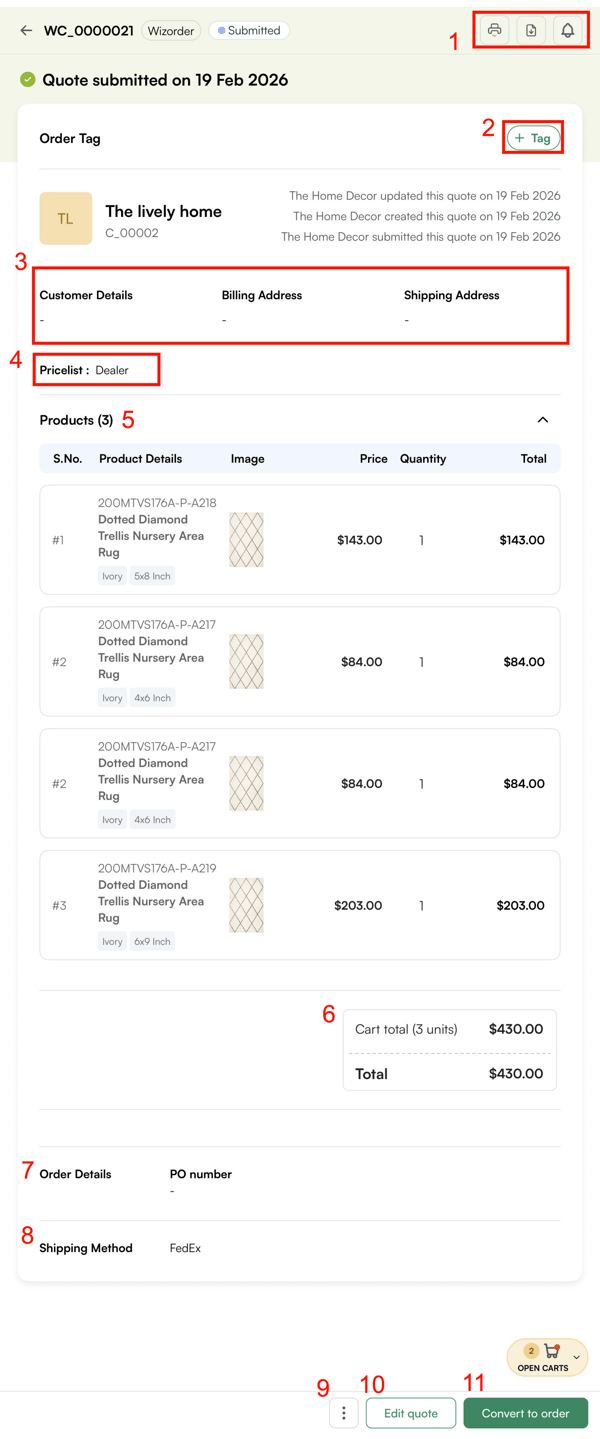Open the 5x8 Inch rug thumbnail
Viewport: 600px width, 1439px height.
point(246,540)
